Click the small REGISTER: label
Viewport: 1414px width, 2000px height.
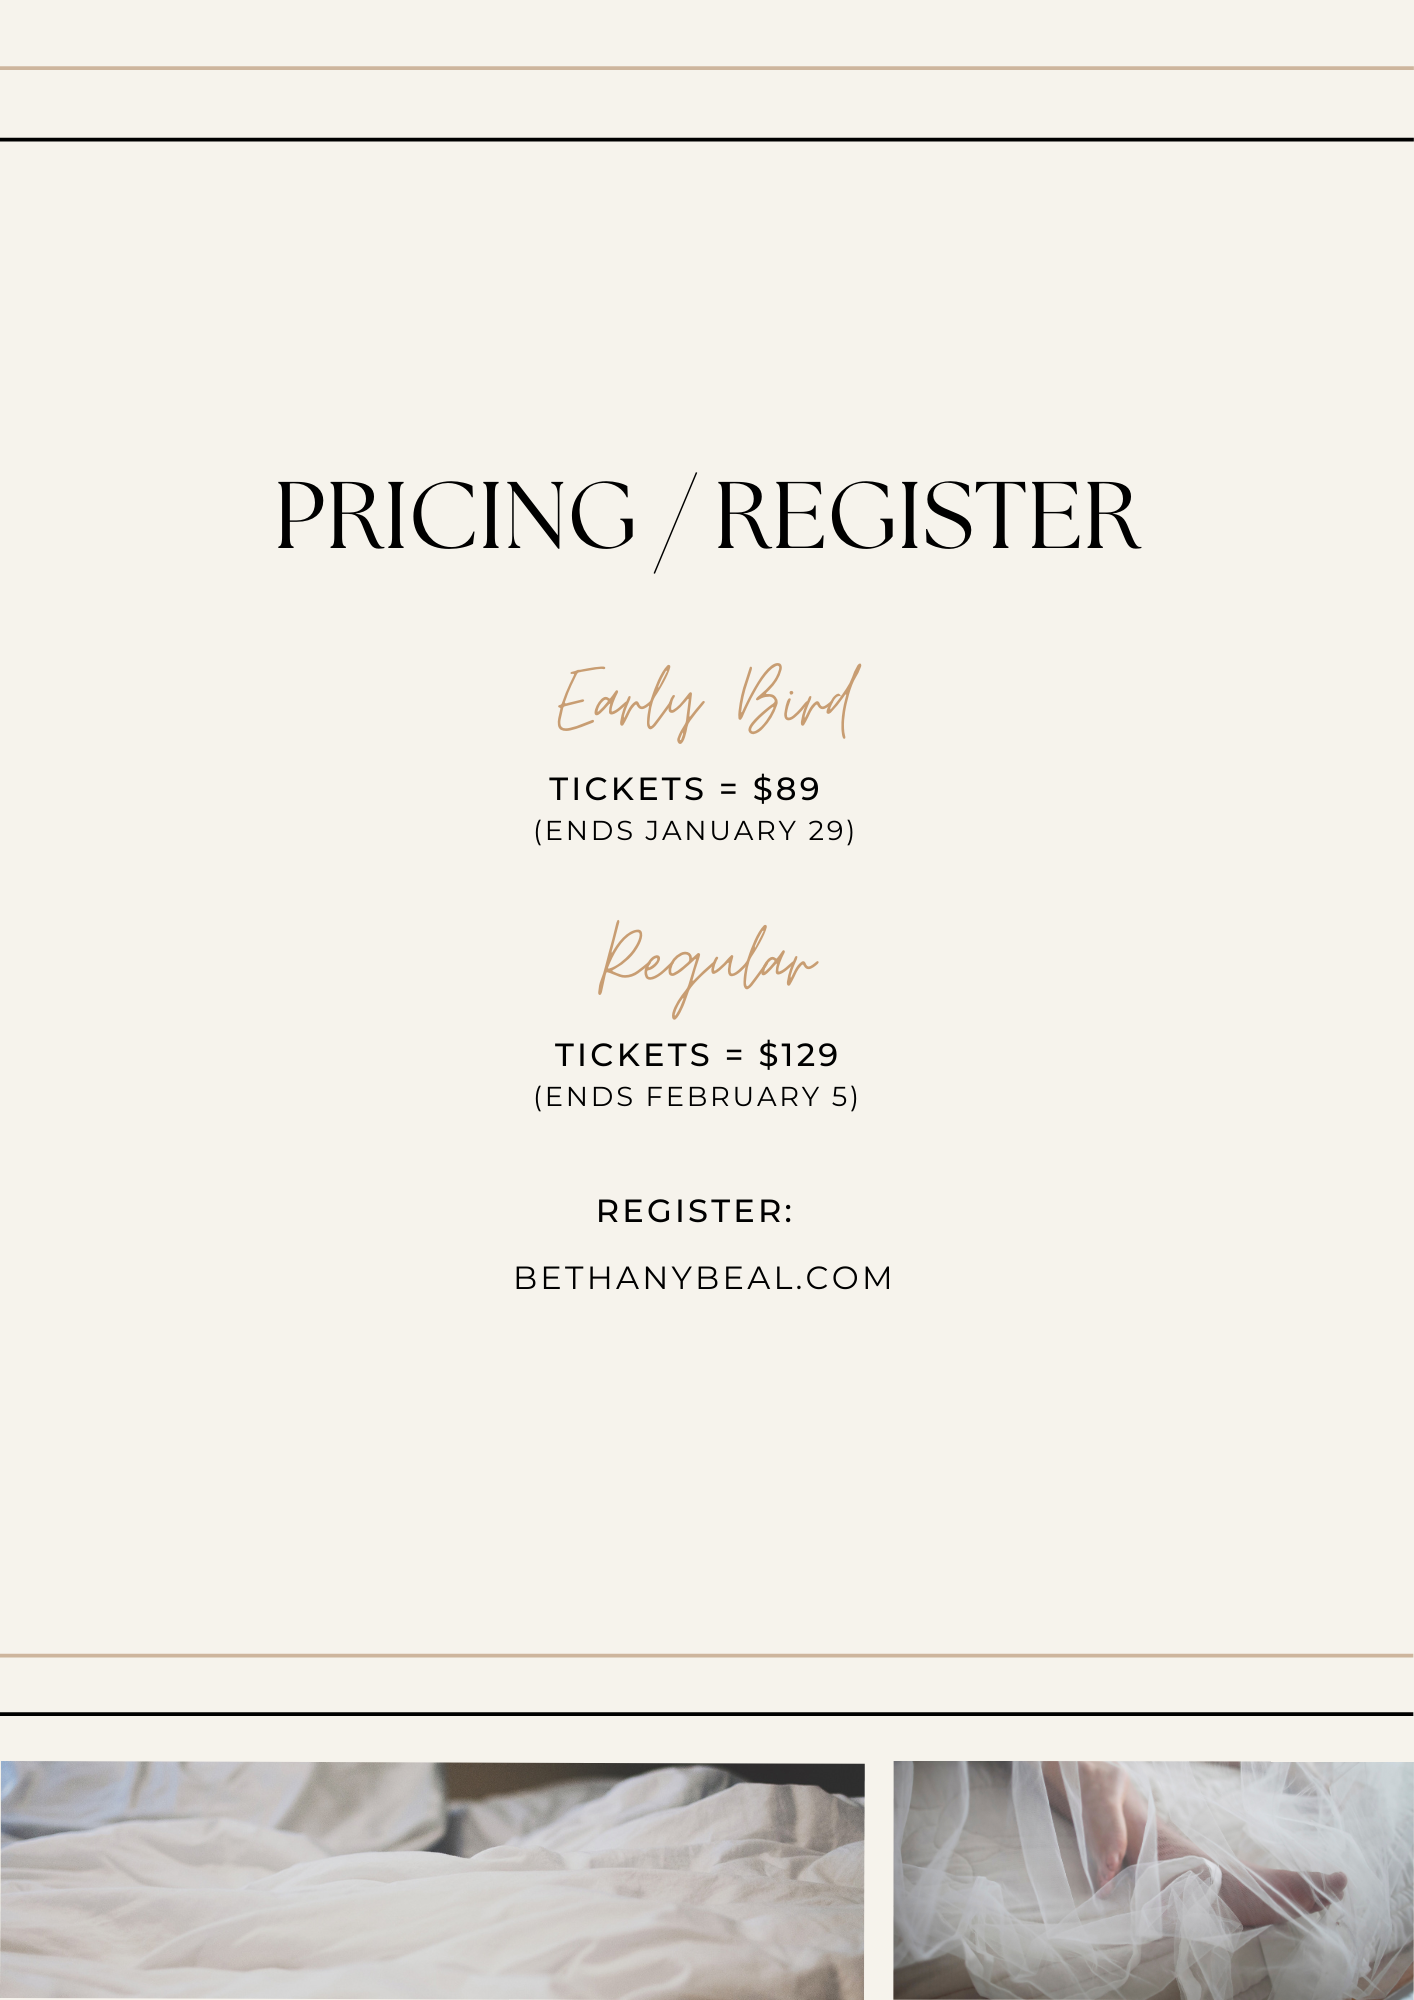click(695, 1211)
